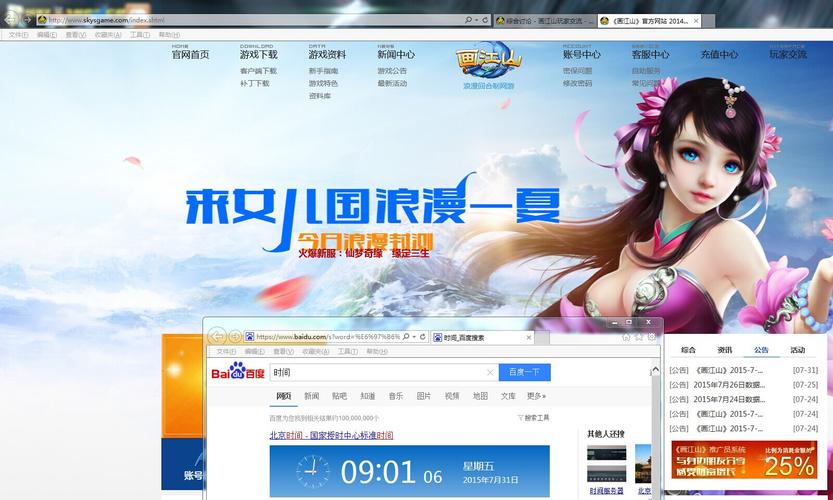Open home icon in Baidu window toolbar
Screen dimensions: 833x500
627,337
